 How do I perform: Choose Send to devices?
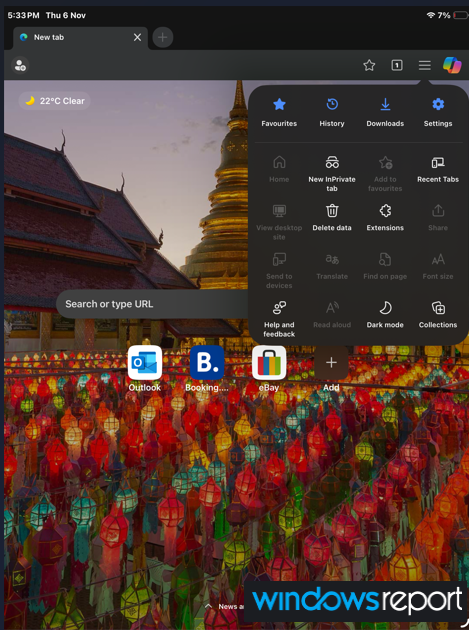(279, 271)
